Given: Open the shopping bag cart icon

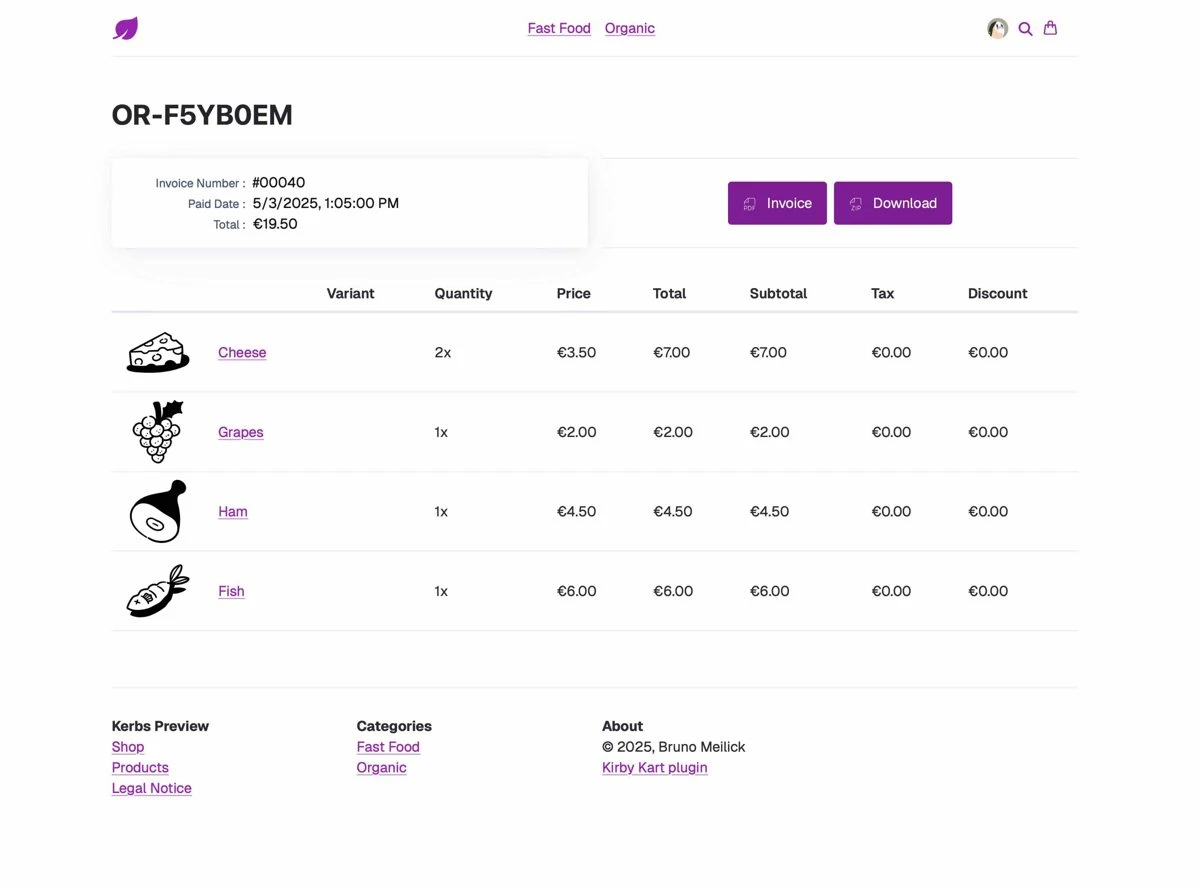Looking at the screenshot, I should [x=1050, y=28].
